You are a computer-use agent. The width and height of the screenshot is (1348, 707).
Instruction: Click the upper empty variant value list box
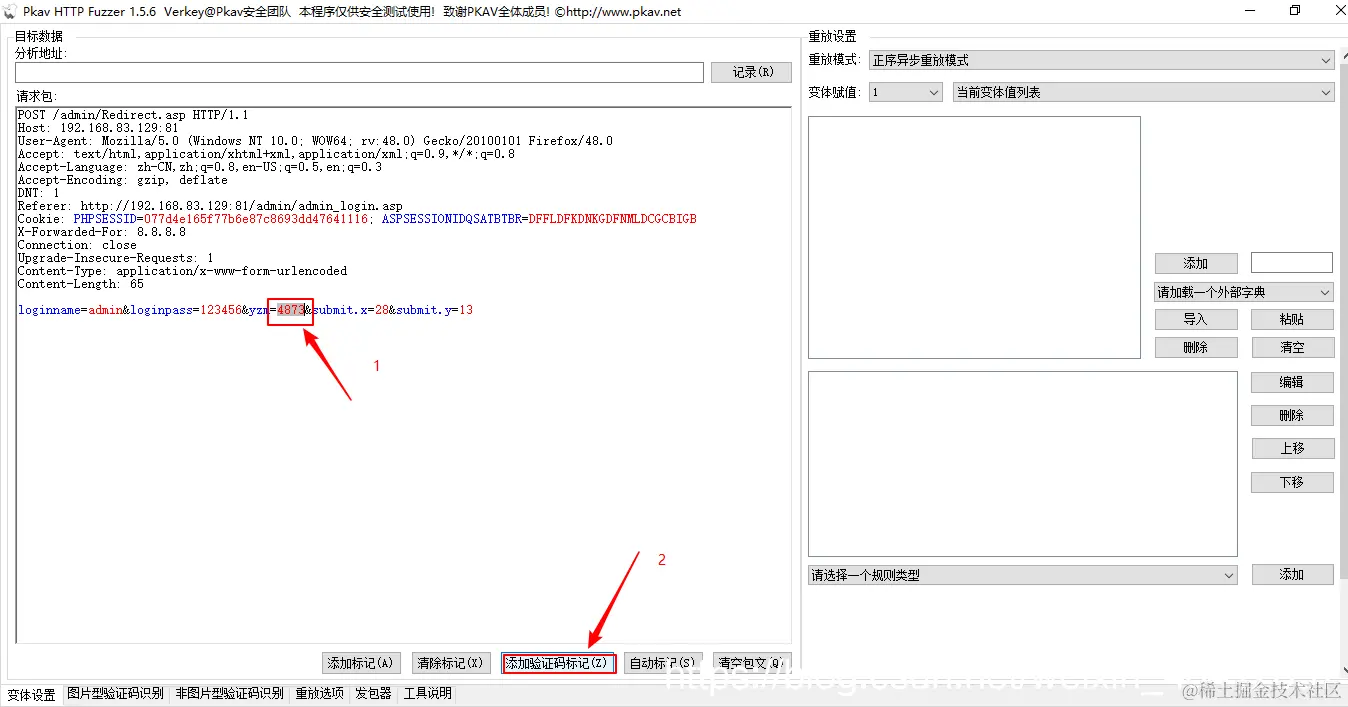pos(974,237)
